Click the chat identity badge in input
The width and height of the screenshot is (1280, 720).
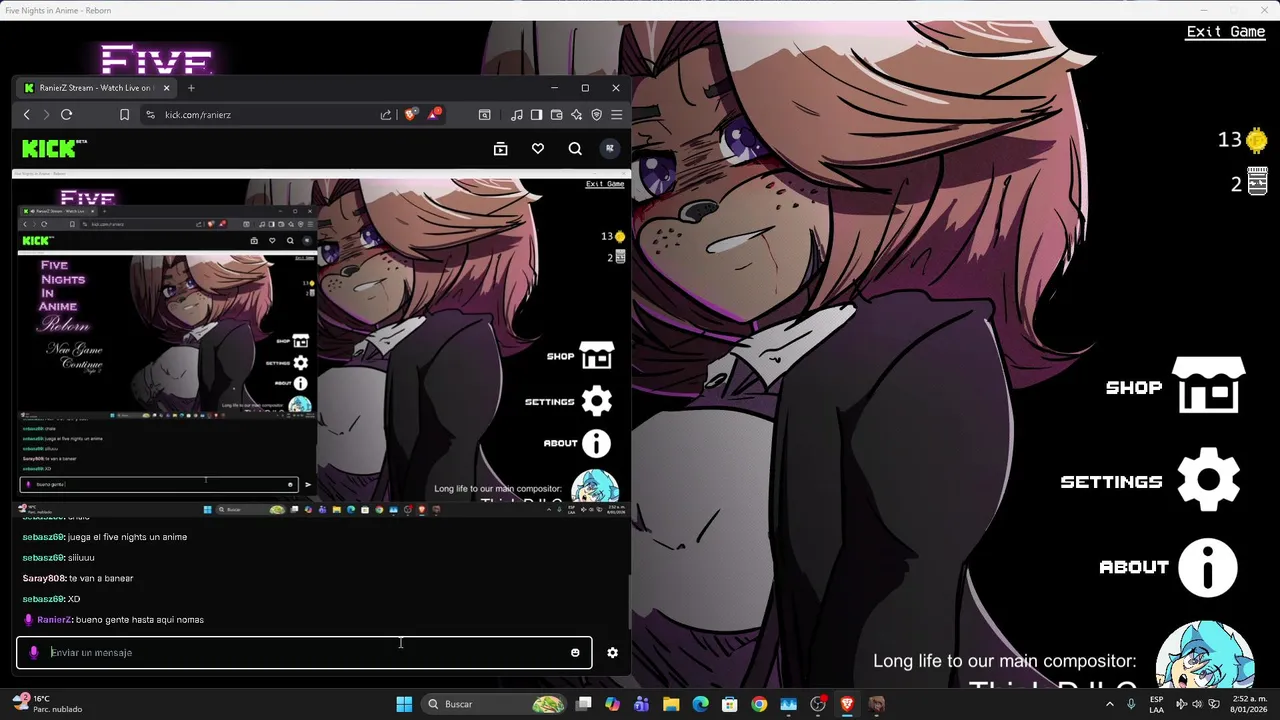33,653
